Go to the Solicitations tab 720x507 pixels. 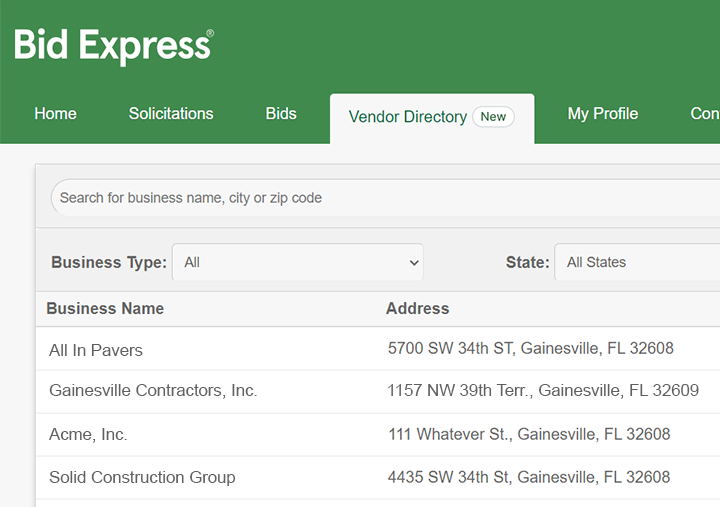[x=171, y=114]
